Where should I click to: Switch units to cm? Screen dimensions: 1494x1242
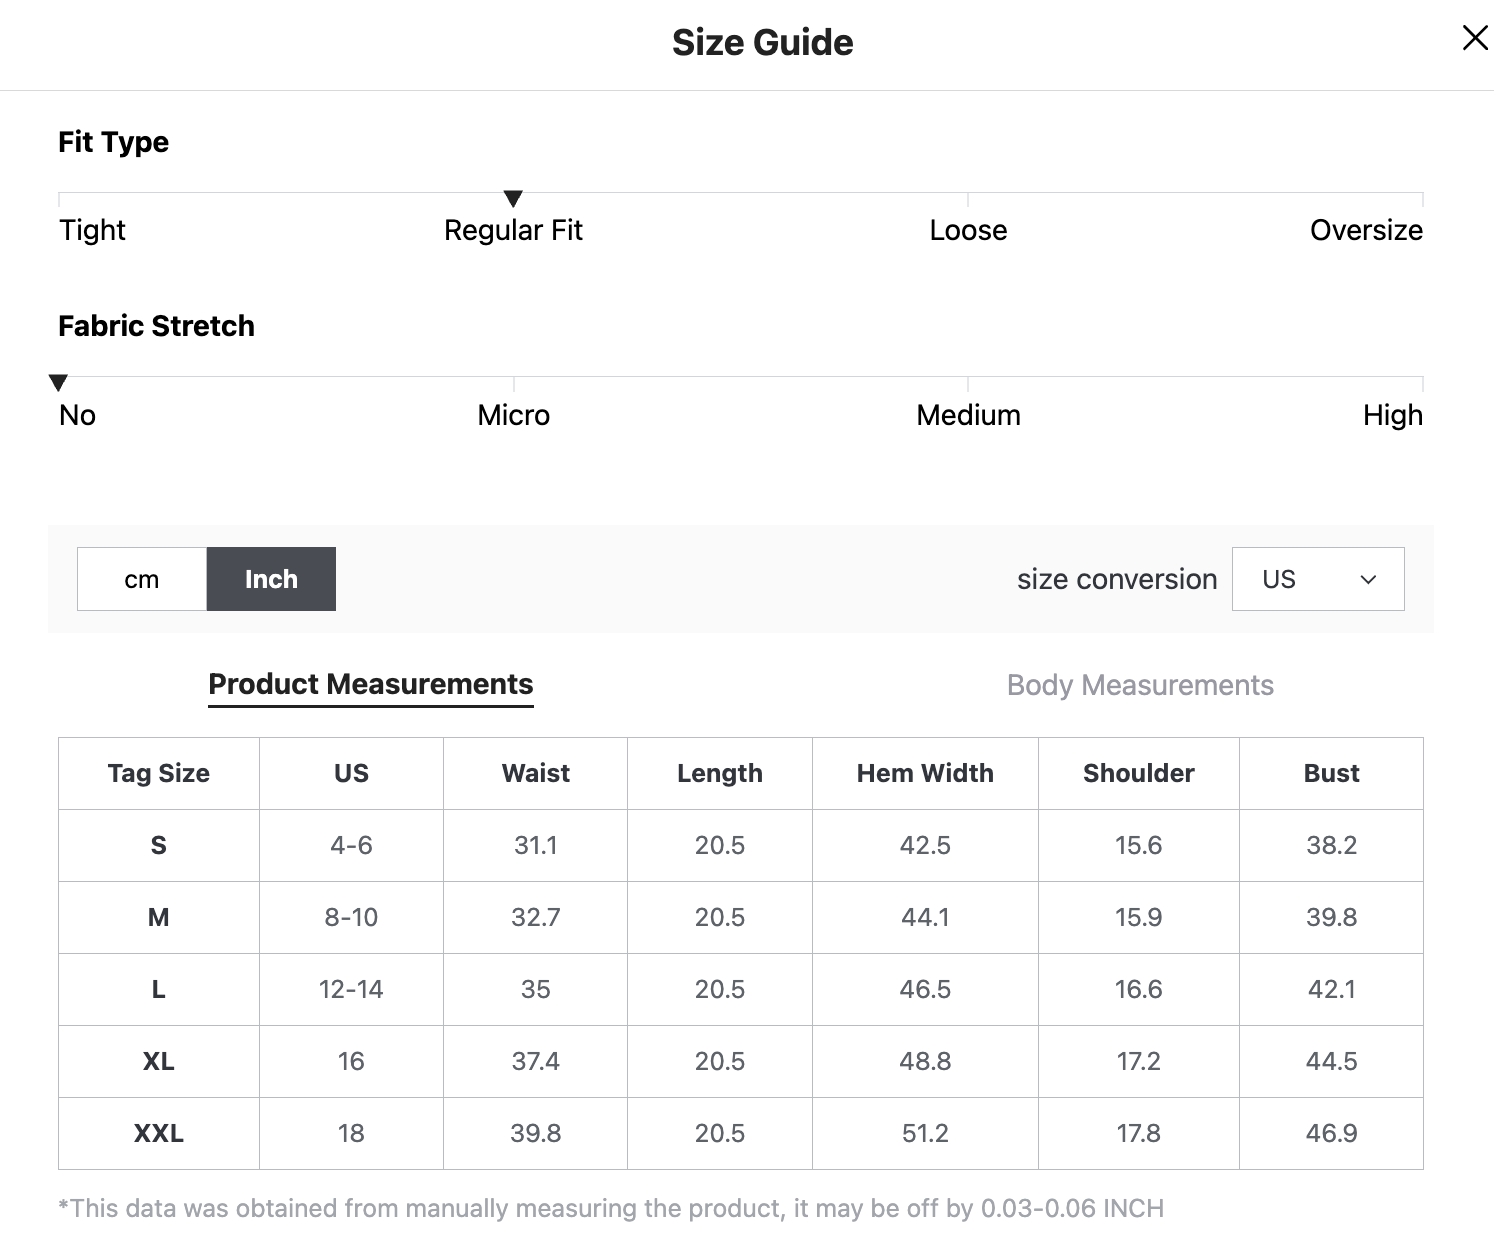pos(142,579)
